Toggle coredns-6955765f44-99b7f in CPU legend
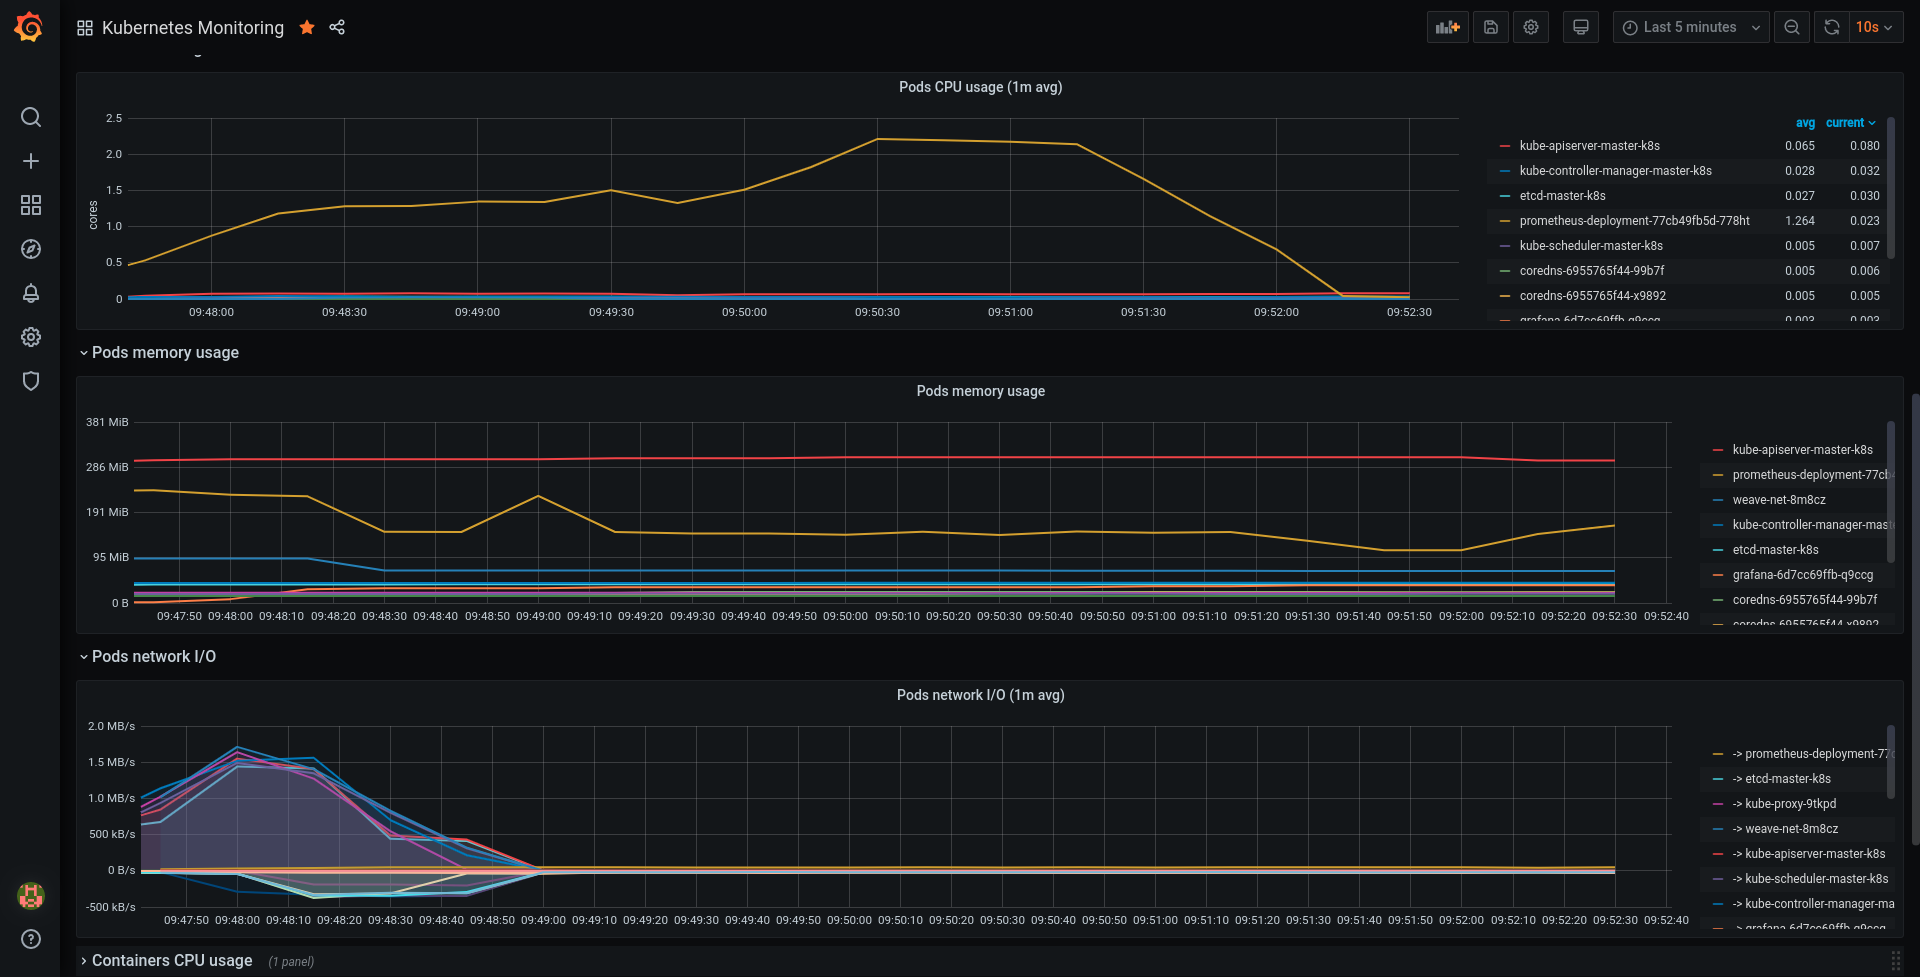The image size is (1920, 977). point(1592,271)
